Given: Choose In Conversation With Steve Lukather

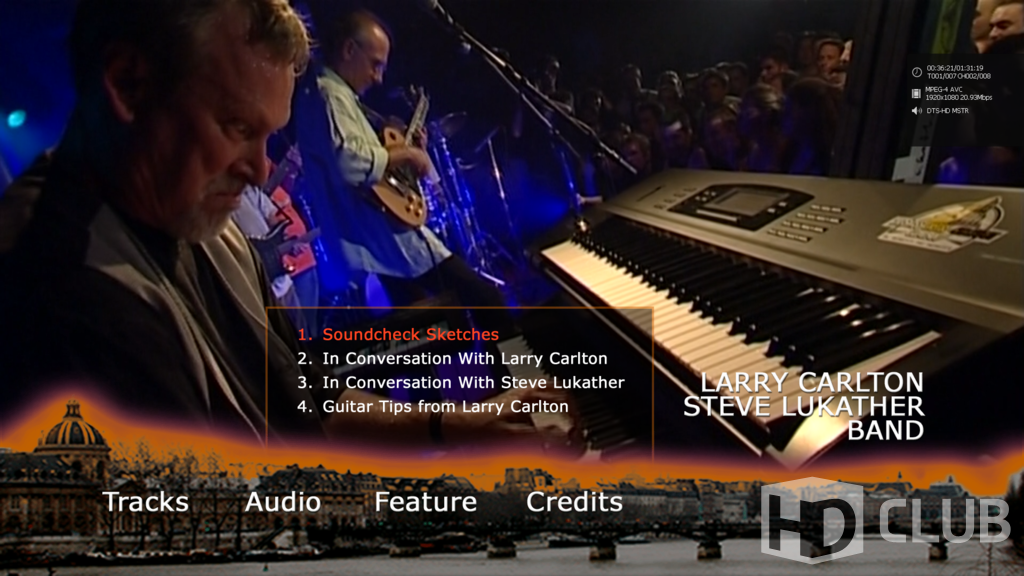Looking at the screenshot, I should (461, 382).
